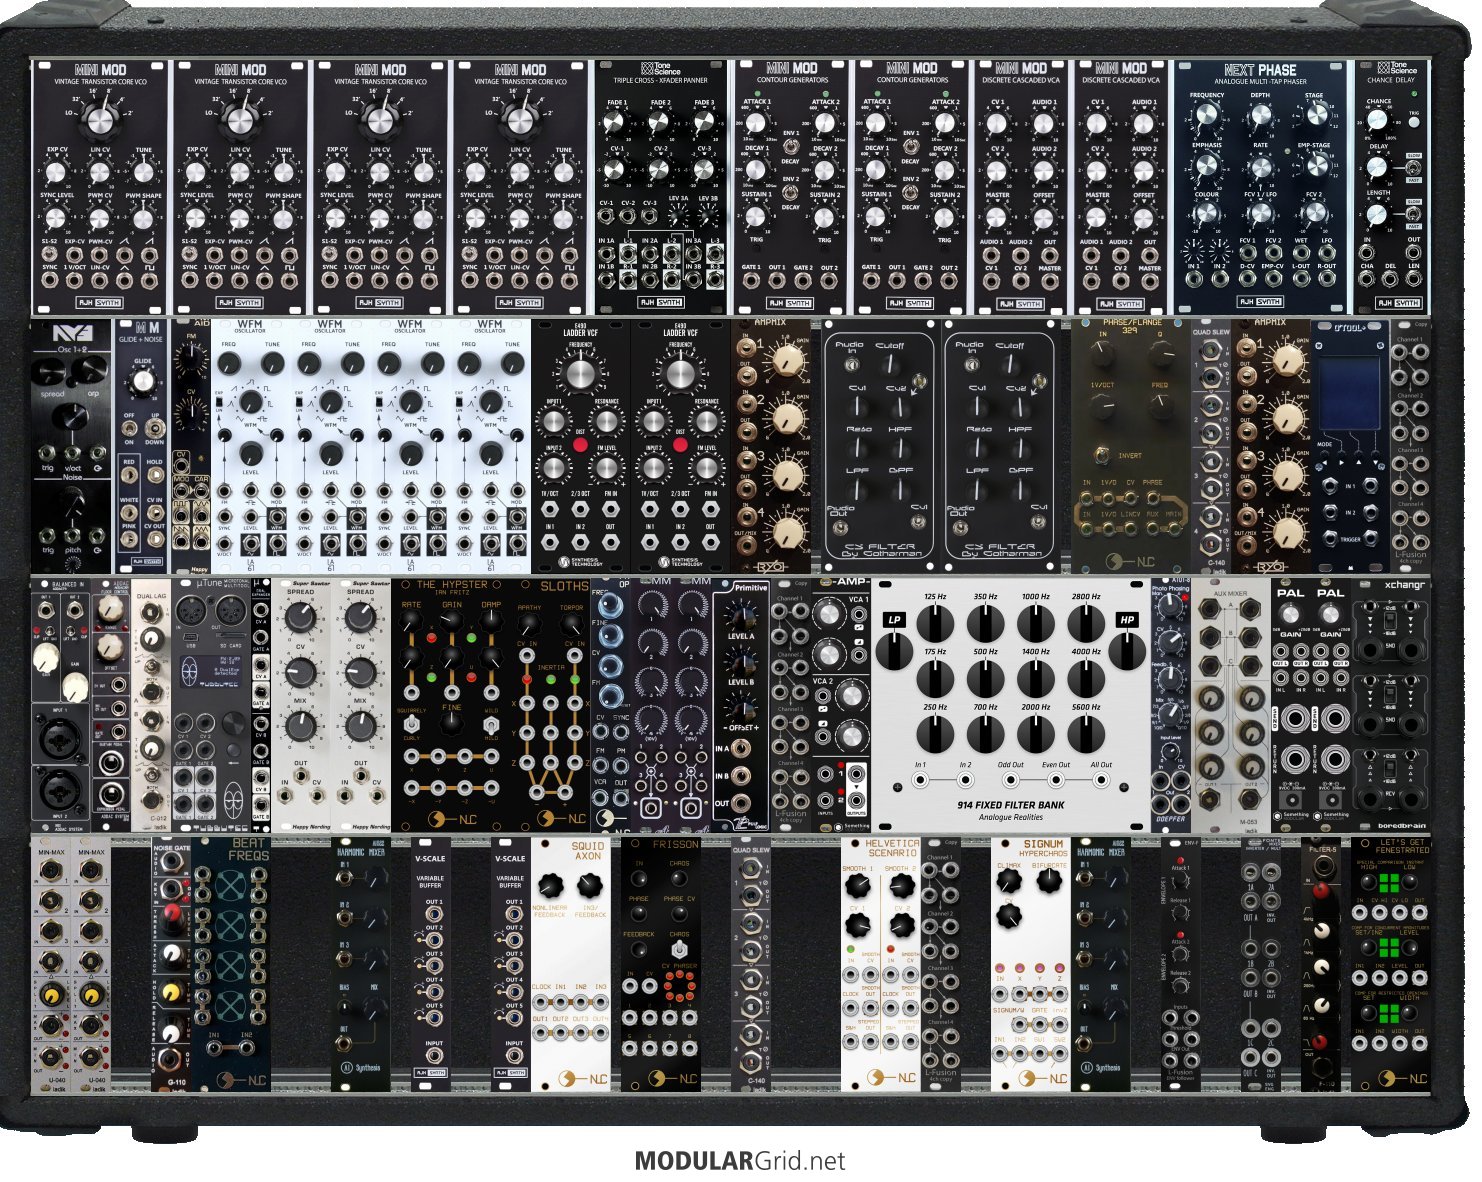The width and height of the screenshot is (1482, 1182).
Task: Click the 'SQUID AXON' module title
Action: point(587,851)
